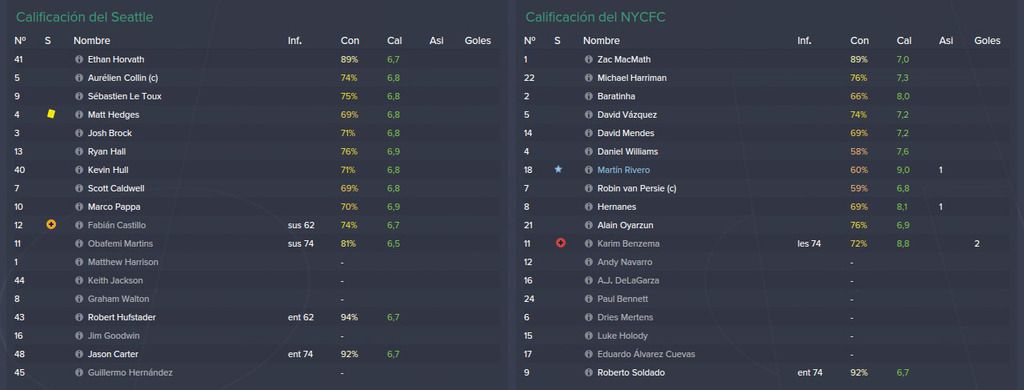The height and width of the screenshot is (390, 1024).
Task: Sort Seattle table by Cal column
Action: pos(394,41)
